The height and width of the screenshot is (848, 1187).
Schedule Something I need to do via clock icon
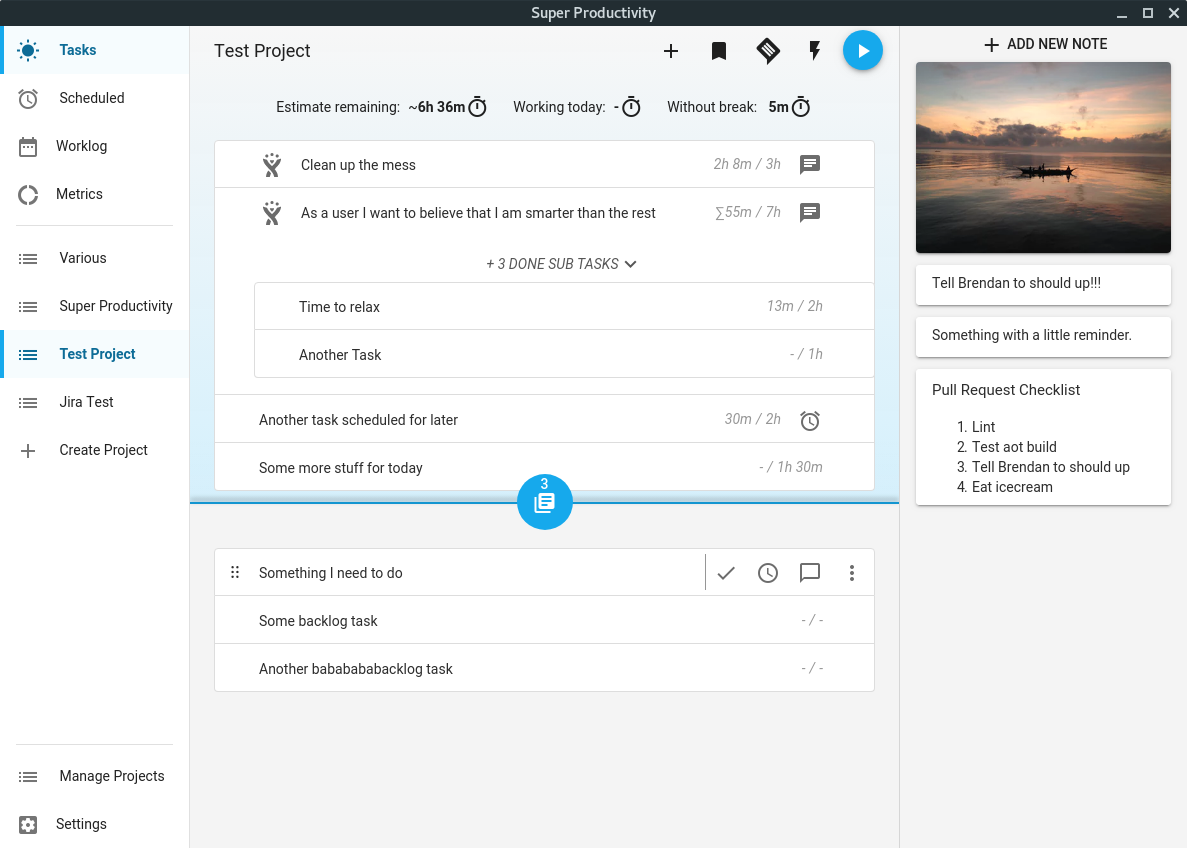(x=768, y=573)
